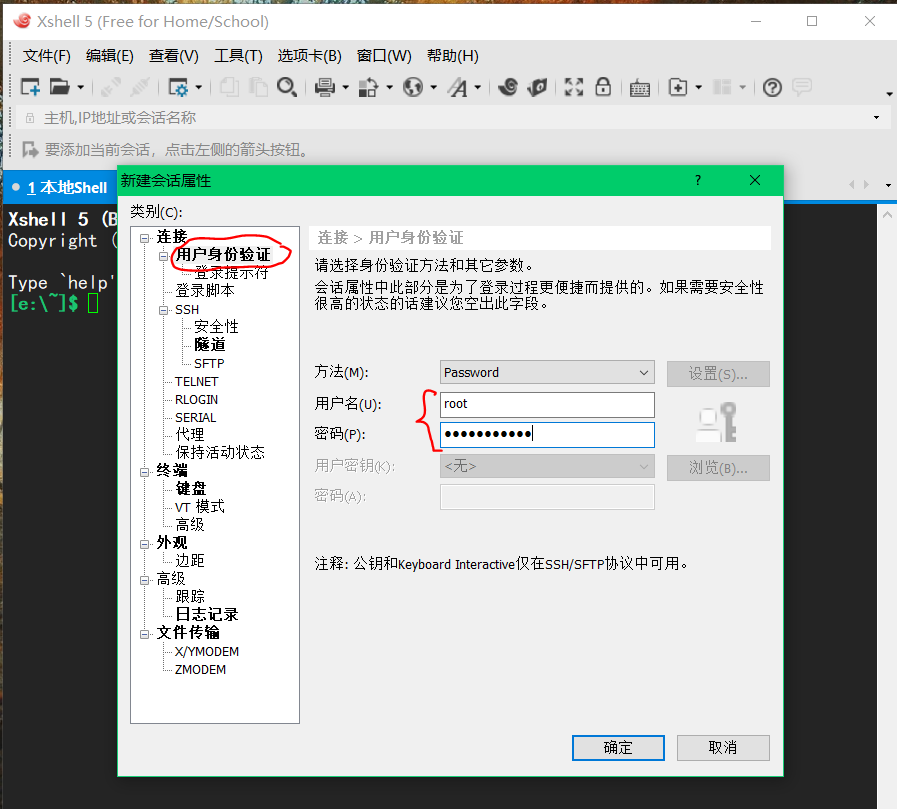Select ZMODEM in category tree

click(200, 669)
